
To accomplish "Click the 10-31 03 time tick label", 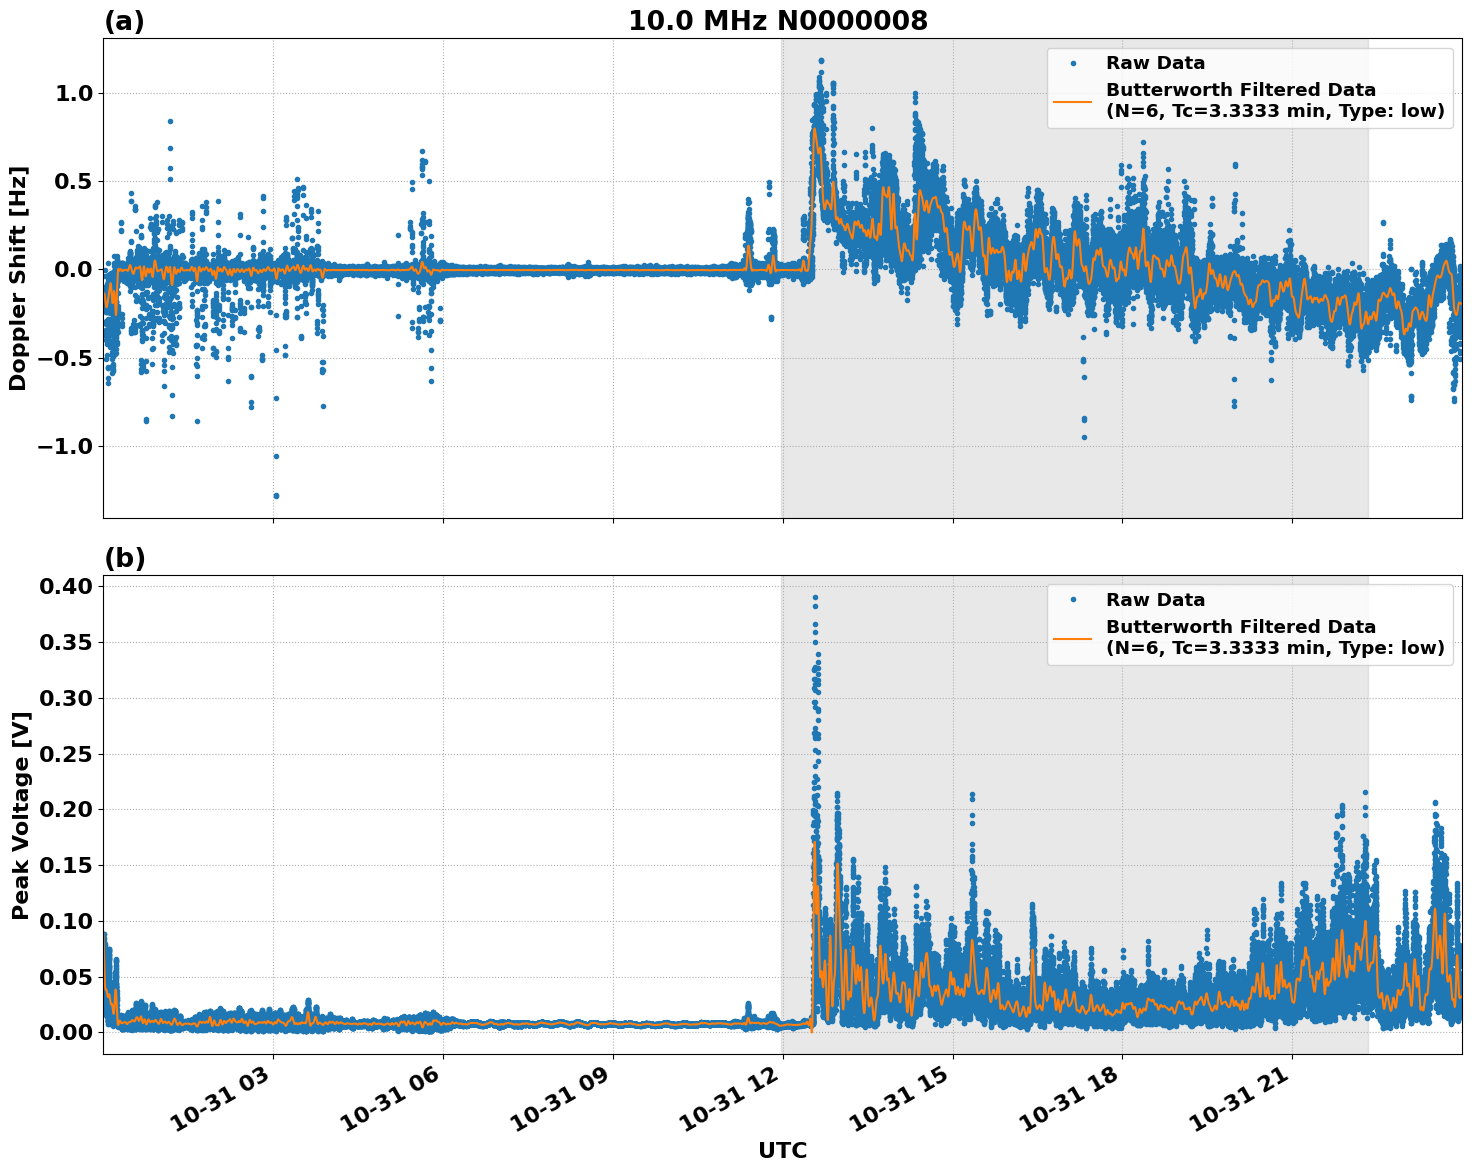I will coord(229,1103).
